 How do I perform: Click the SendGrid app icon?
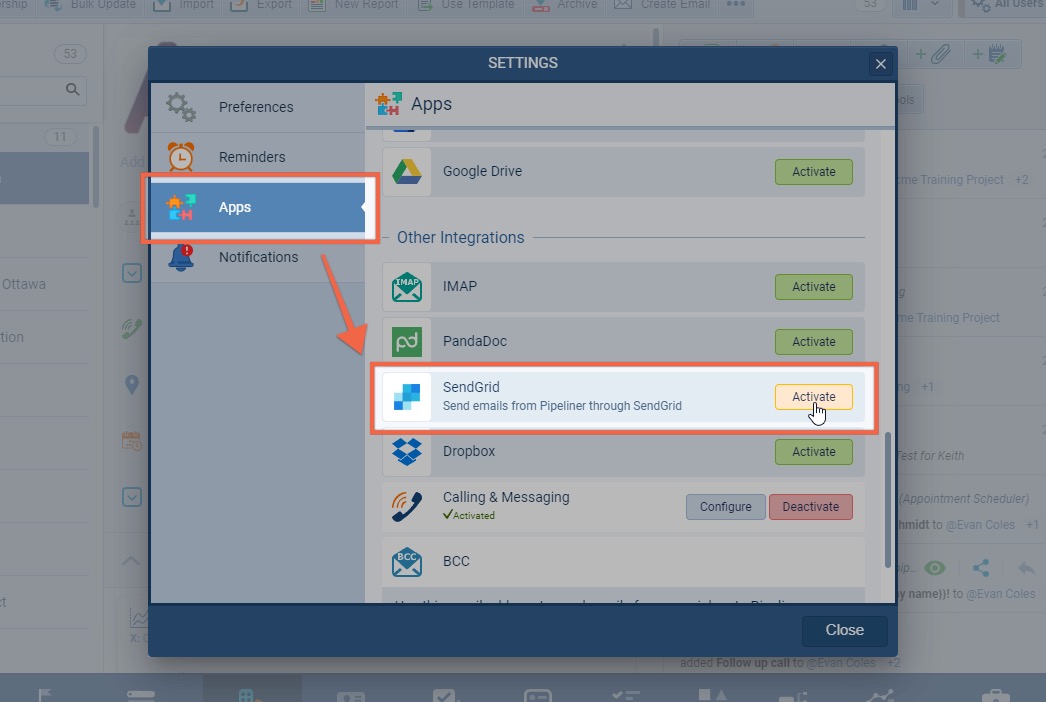pos(407,397)
